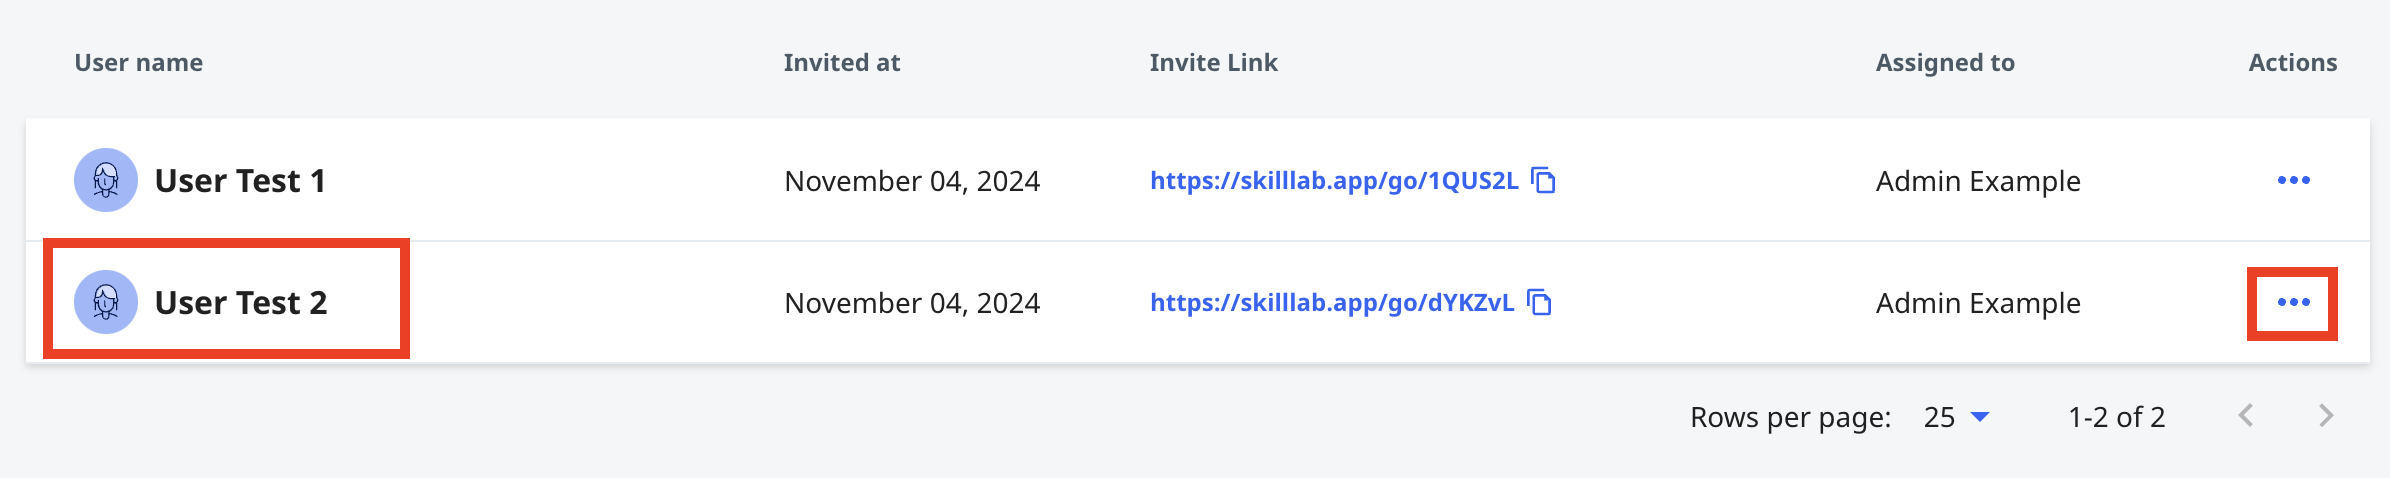
Task: Copy the dYKZvL invite link
Action: point(1540,302)
